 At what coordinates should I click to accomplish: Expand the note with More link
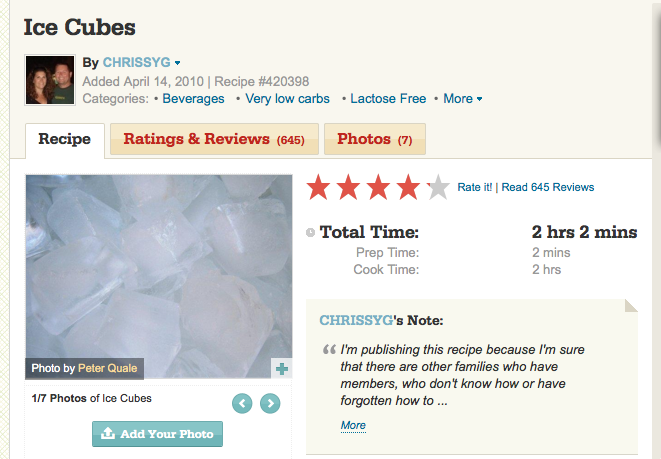click(x=353, y=425)
